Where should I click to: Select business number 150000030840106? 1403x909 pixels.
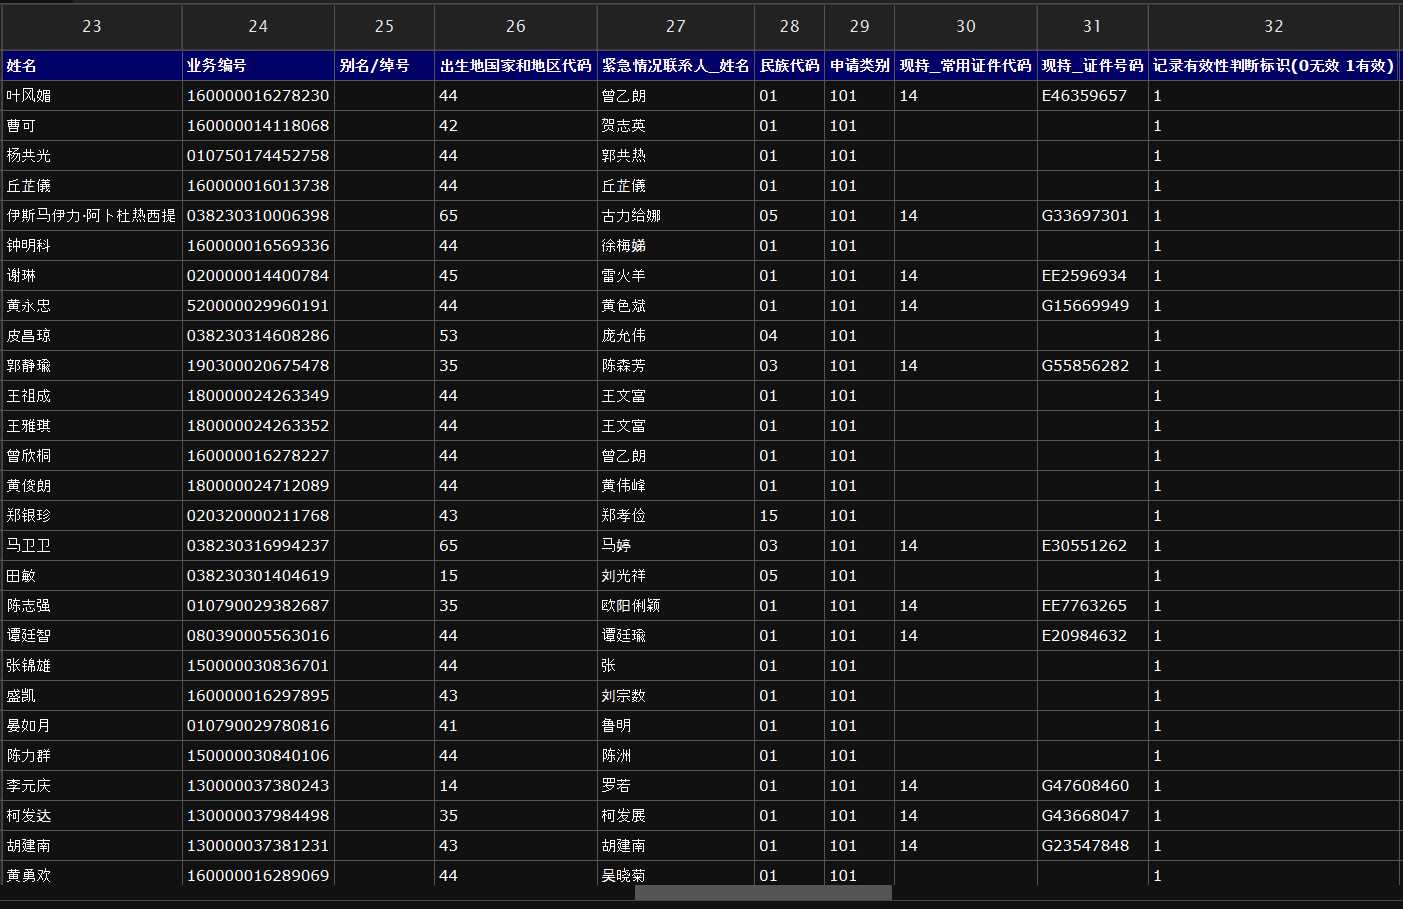coord(258,756)
